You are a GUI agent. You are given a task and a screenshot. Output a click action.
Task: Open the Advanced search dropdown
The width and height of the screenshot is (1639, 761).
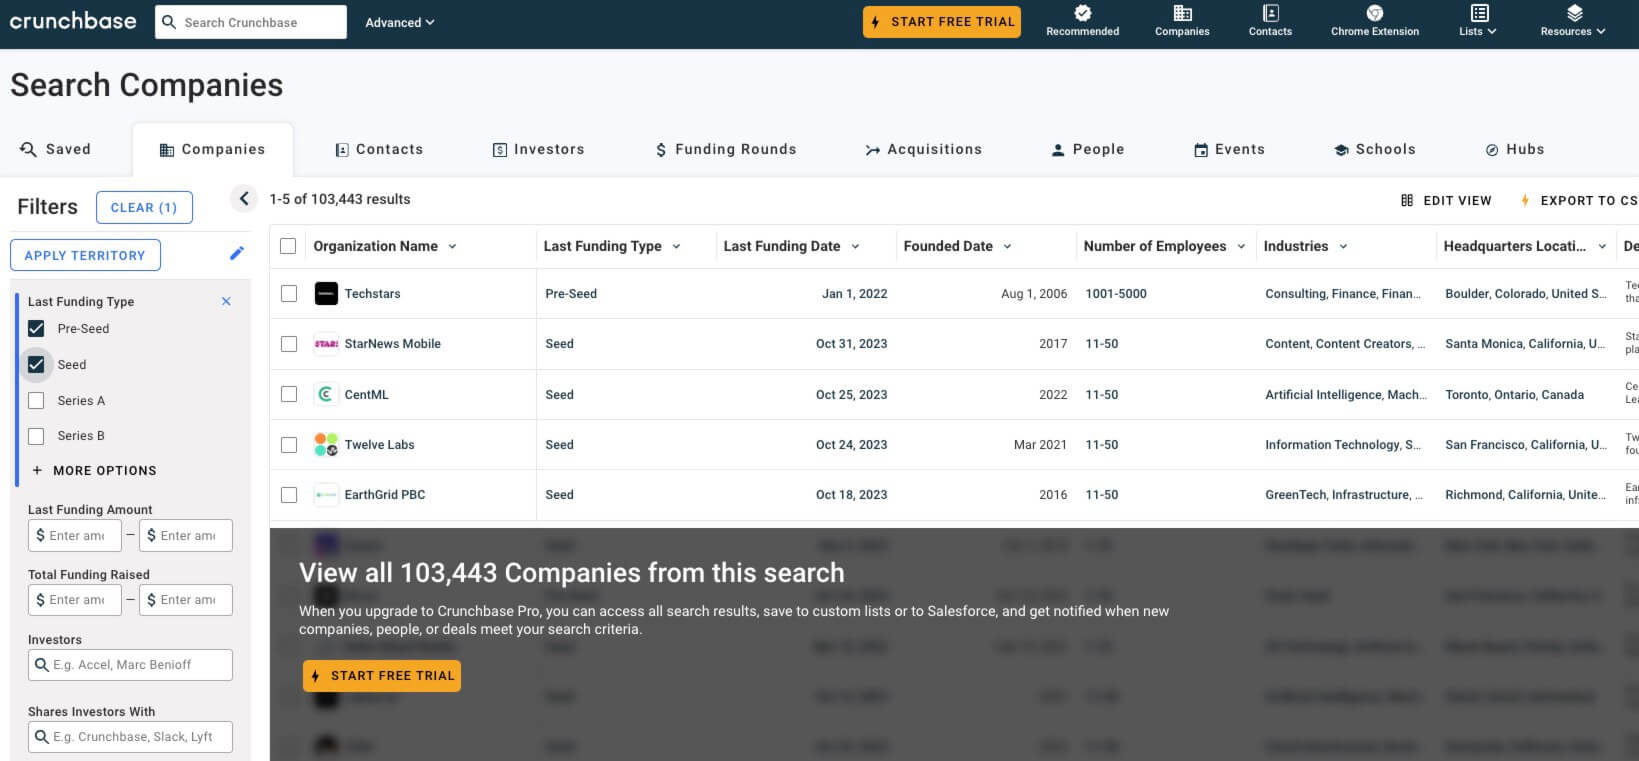(x=399, y=22)
